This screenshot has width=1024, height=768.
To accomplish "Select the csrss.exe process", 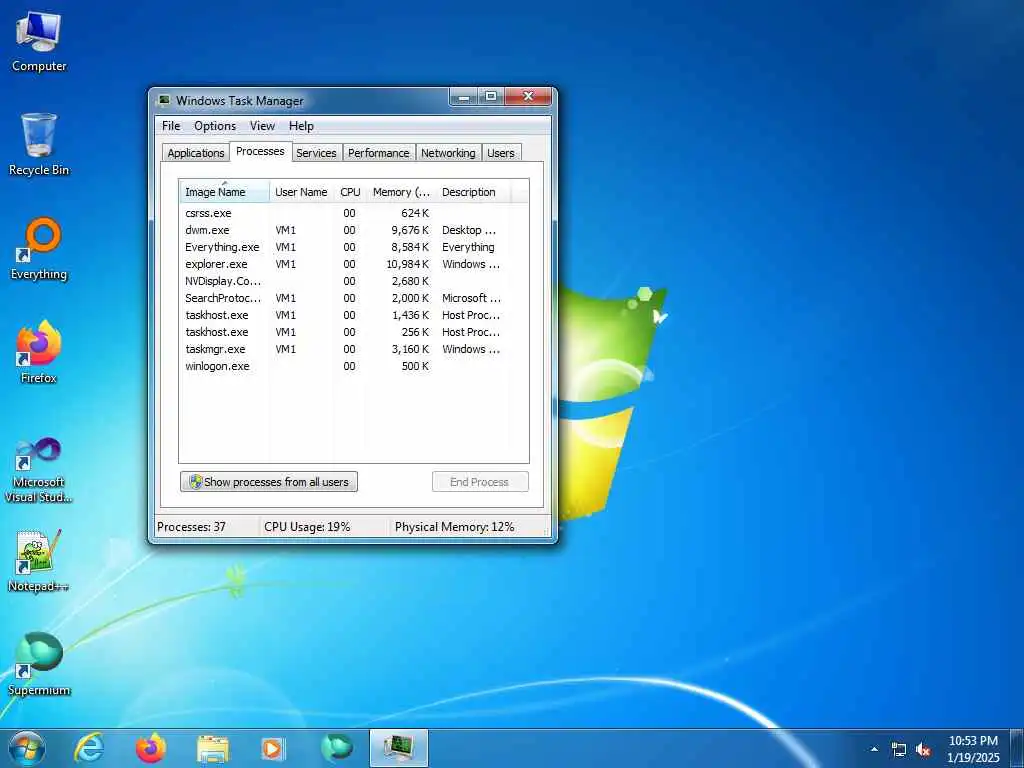I will pyautogui.click(x=353, y=213).
